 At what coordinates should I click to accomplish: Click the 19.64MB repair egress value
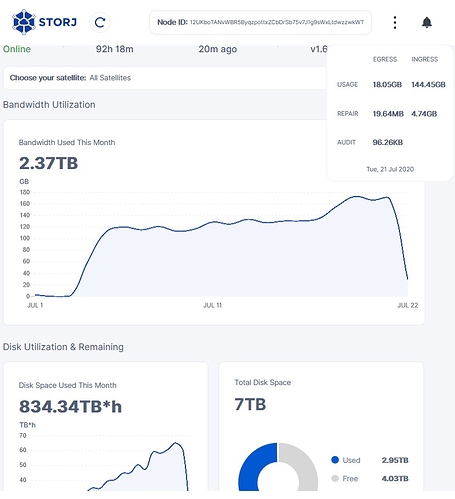[388, 114]
